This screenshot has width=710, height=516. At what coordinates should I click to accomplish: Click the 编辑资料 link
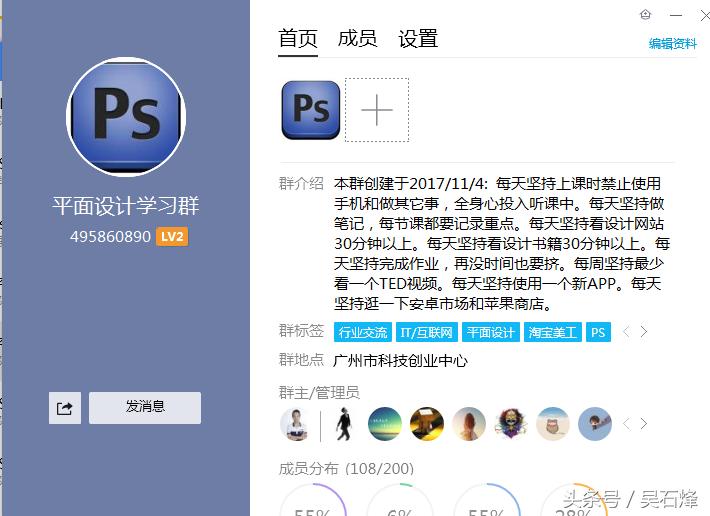tap(672, 43)
